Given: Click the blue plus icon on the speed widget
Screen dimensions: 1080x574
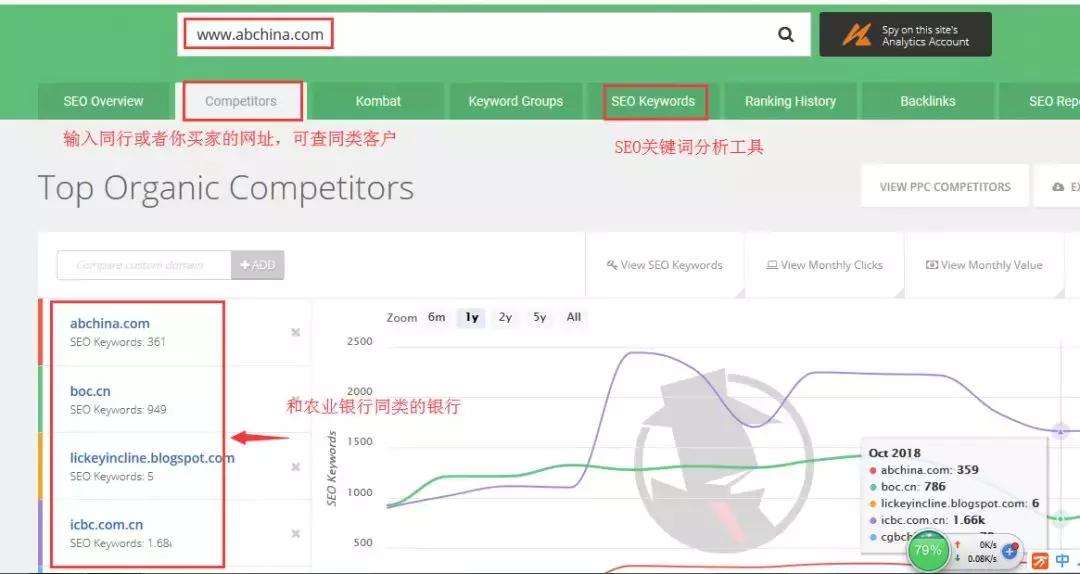Looking at the screenshot, I should point(1010,551).
